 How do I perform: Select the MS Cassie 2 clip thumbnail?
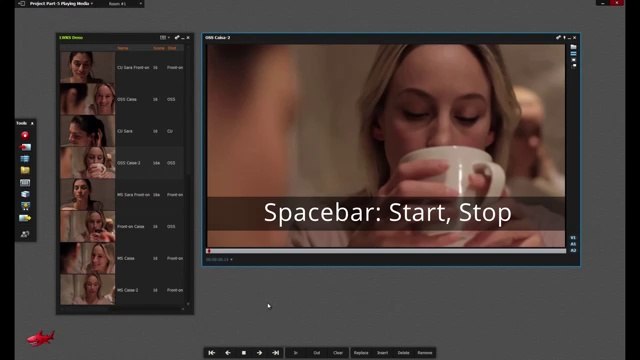pyautogui.click(x=88, y=290)
